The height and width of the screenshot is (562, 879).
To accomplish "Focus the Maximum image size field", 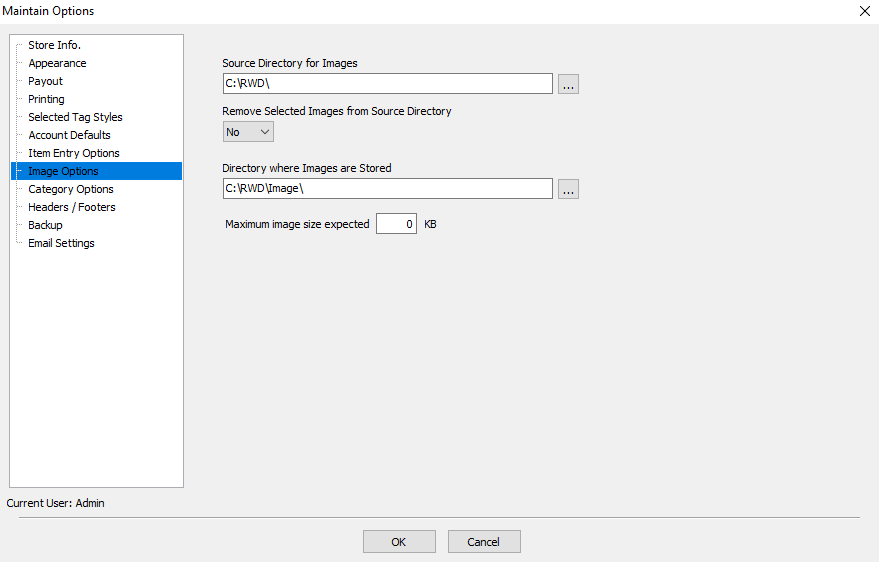I will 396,224.
